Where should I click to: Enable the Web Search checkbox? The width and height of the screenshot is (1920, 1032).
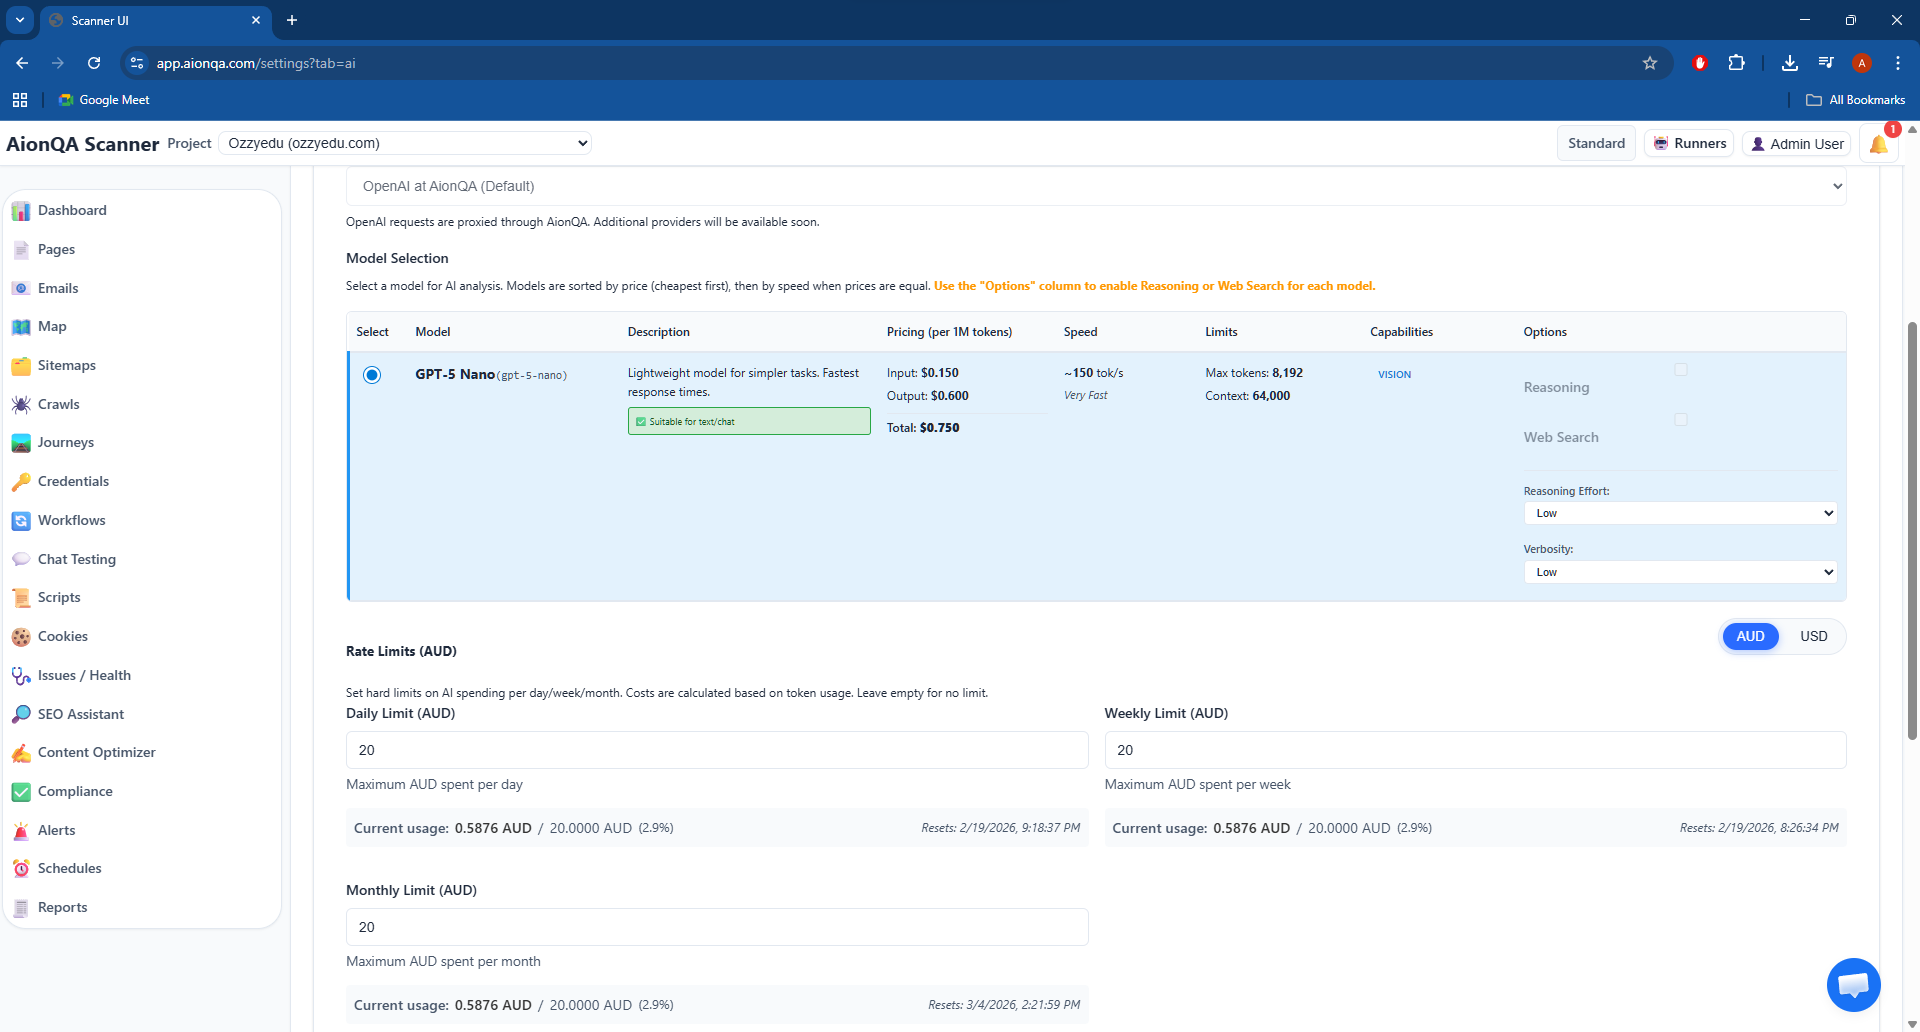[x=1681, y=420]
